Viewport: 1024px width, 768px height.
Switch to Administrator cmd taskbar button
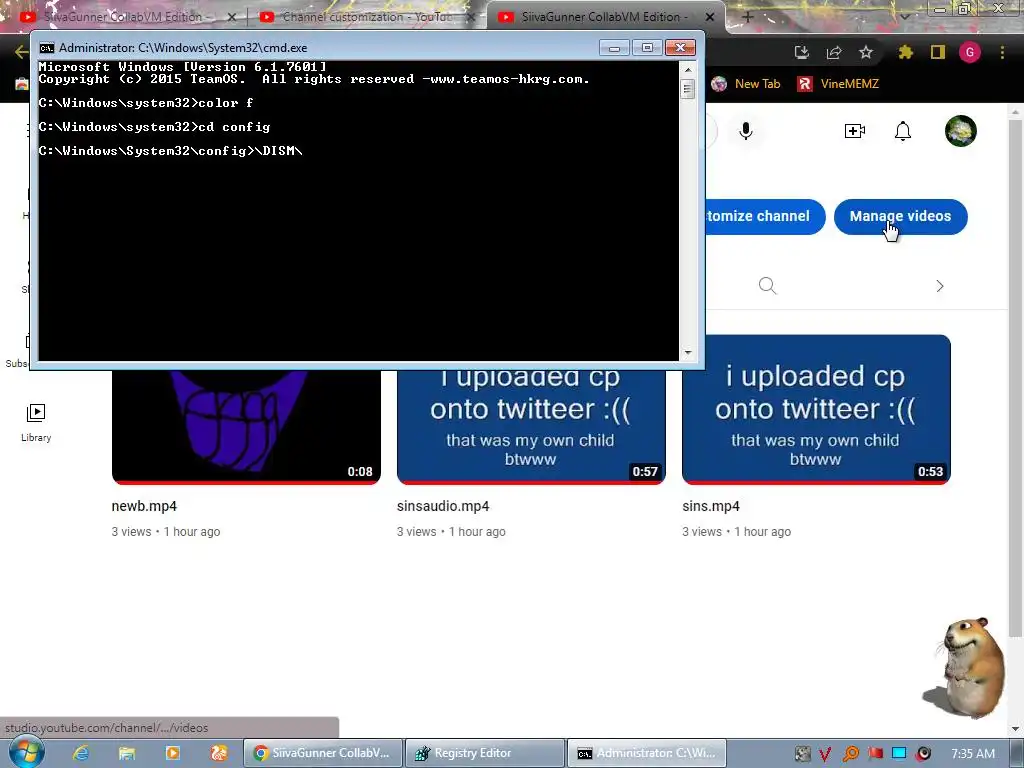tap(647, 753)
